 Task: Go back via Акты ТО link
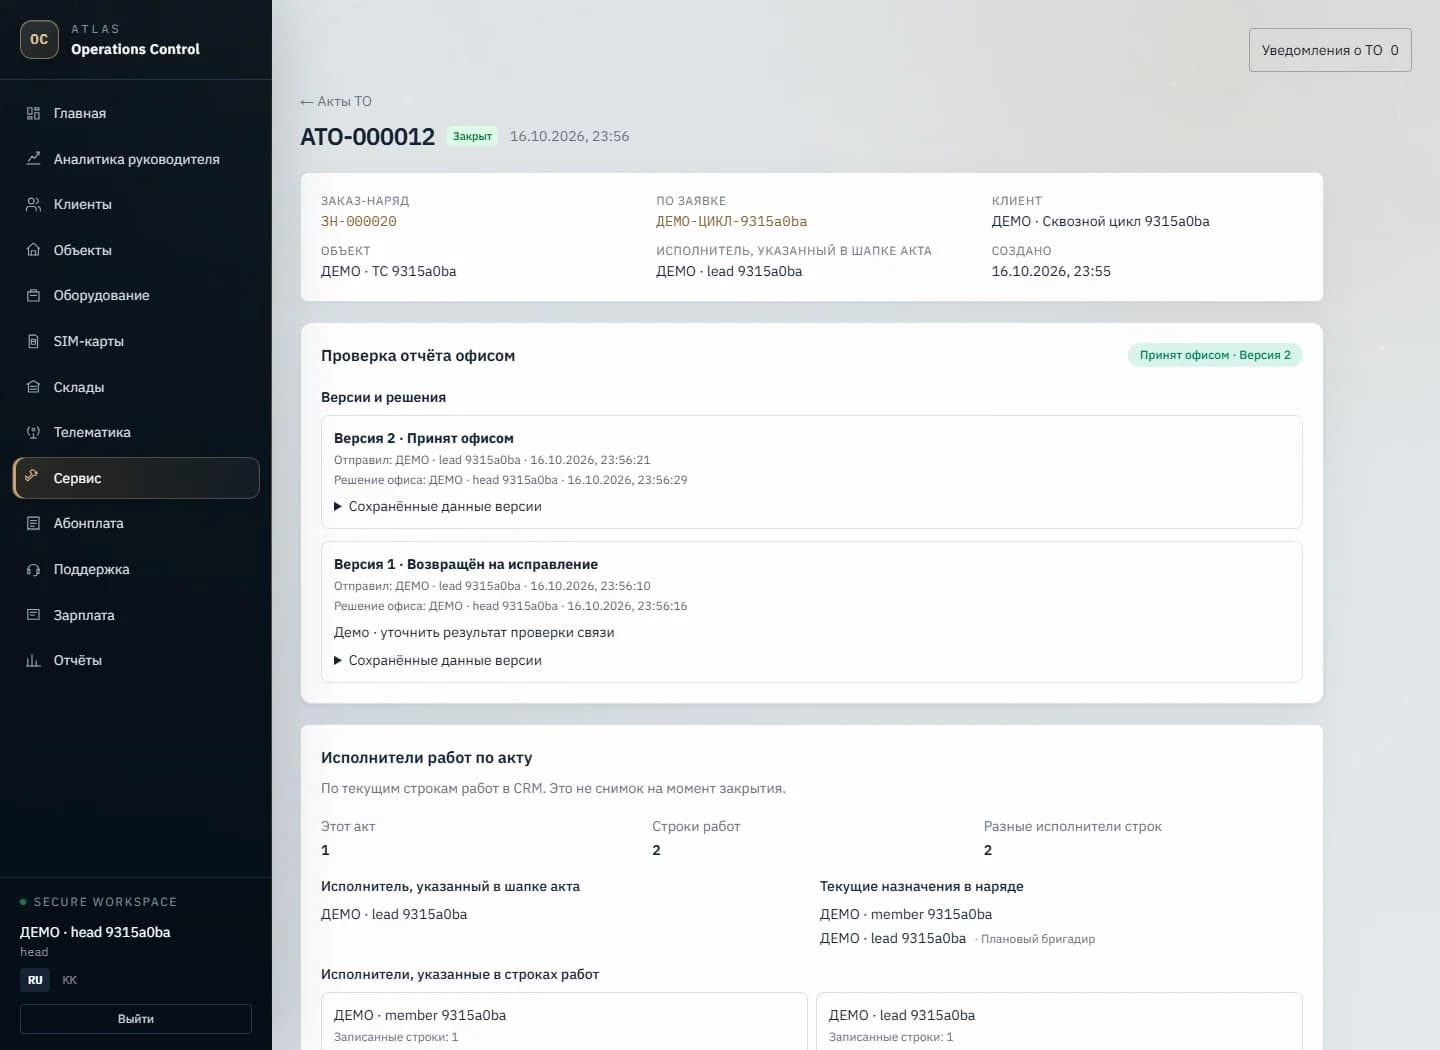336,101
